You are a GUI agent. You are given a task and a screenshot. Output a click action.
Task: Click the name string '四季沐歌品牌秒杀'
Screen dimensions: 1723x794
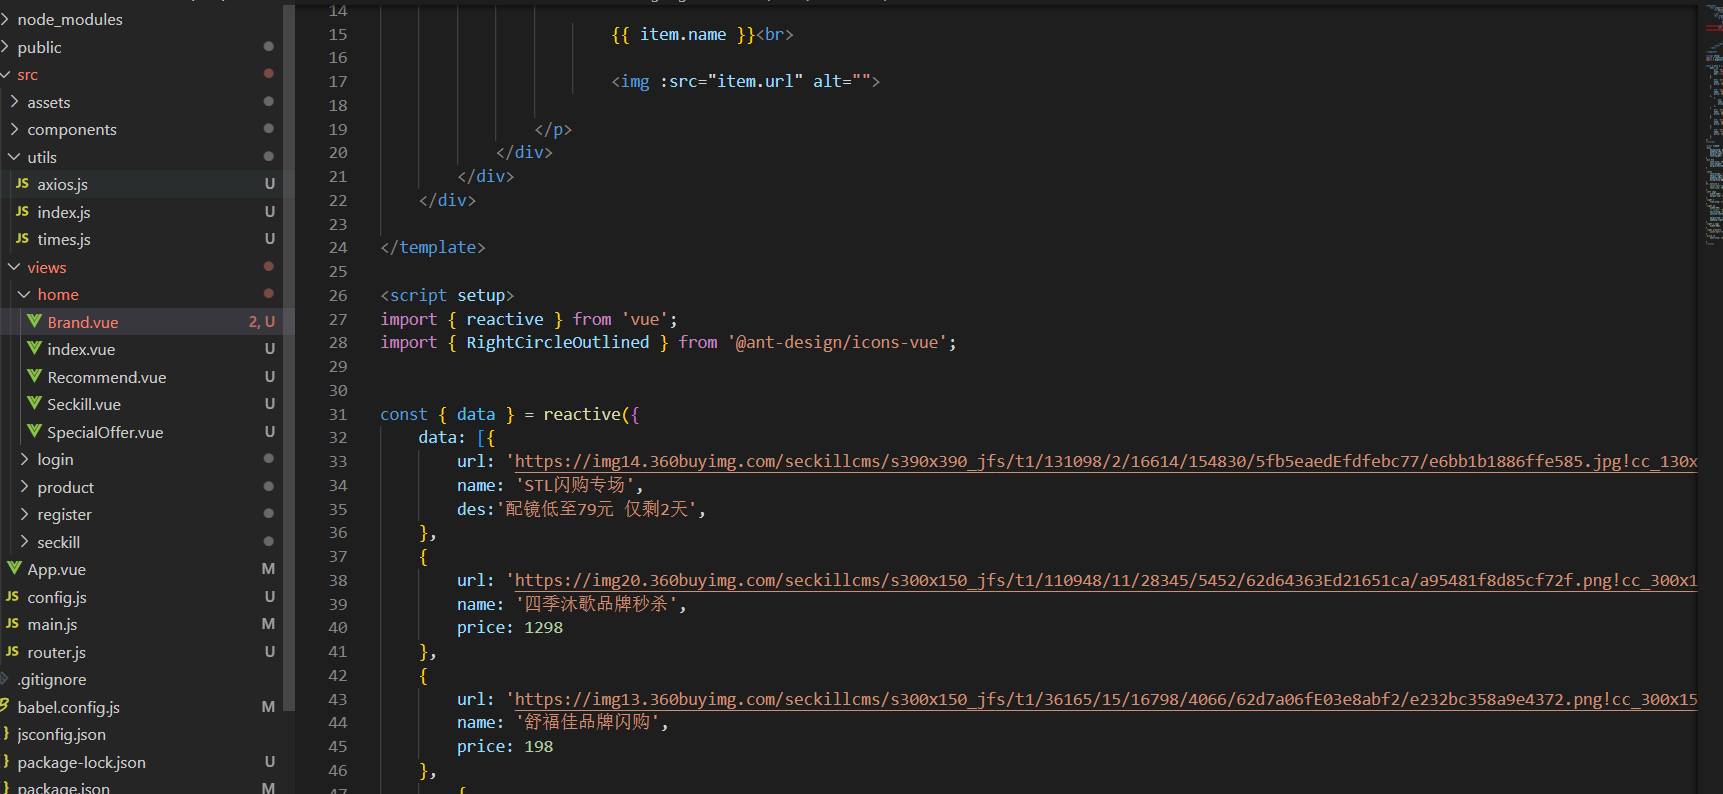click(x=596, y=604)
